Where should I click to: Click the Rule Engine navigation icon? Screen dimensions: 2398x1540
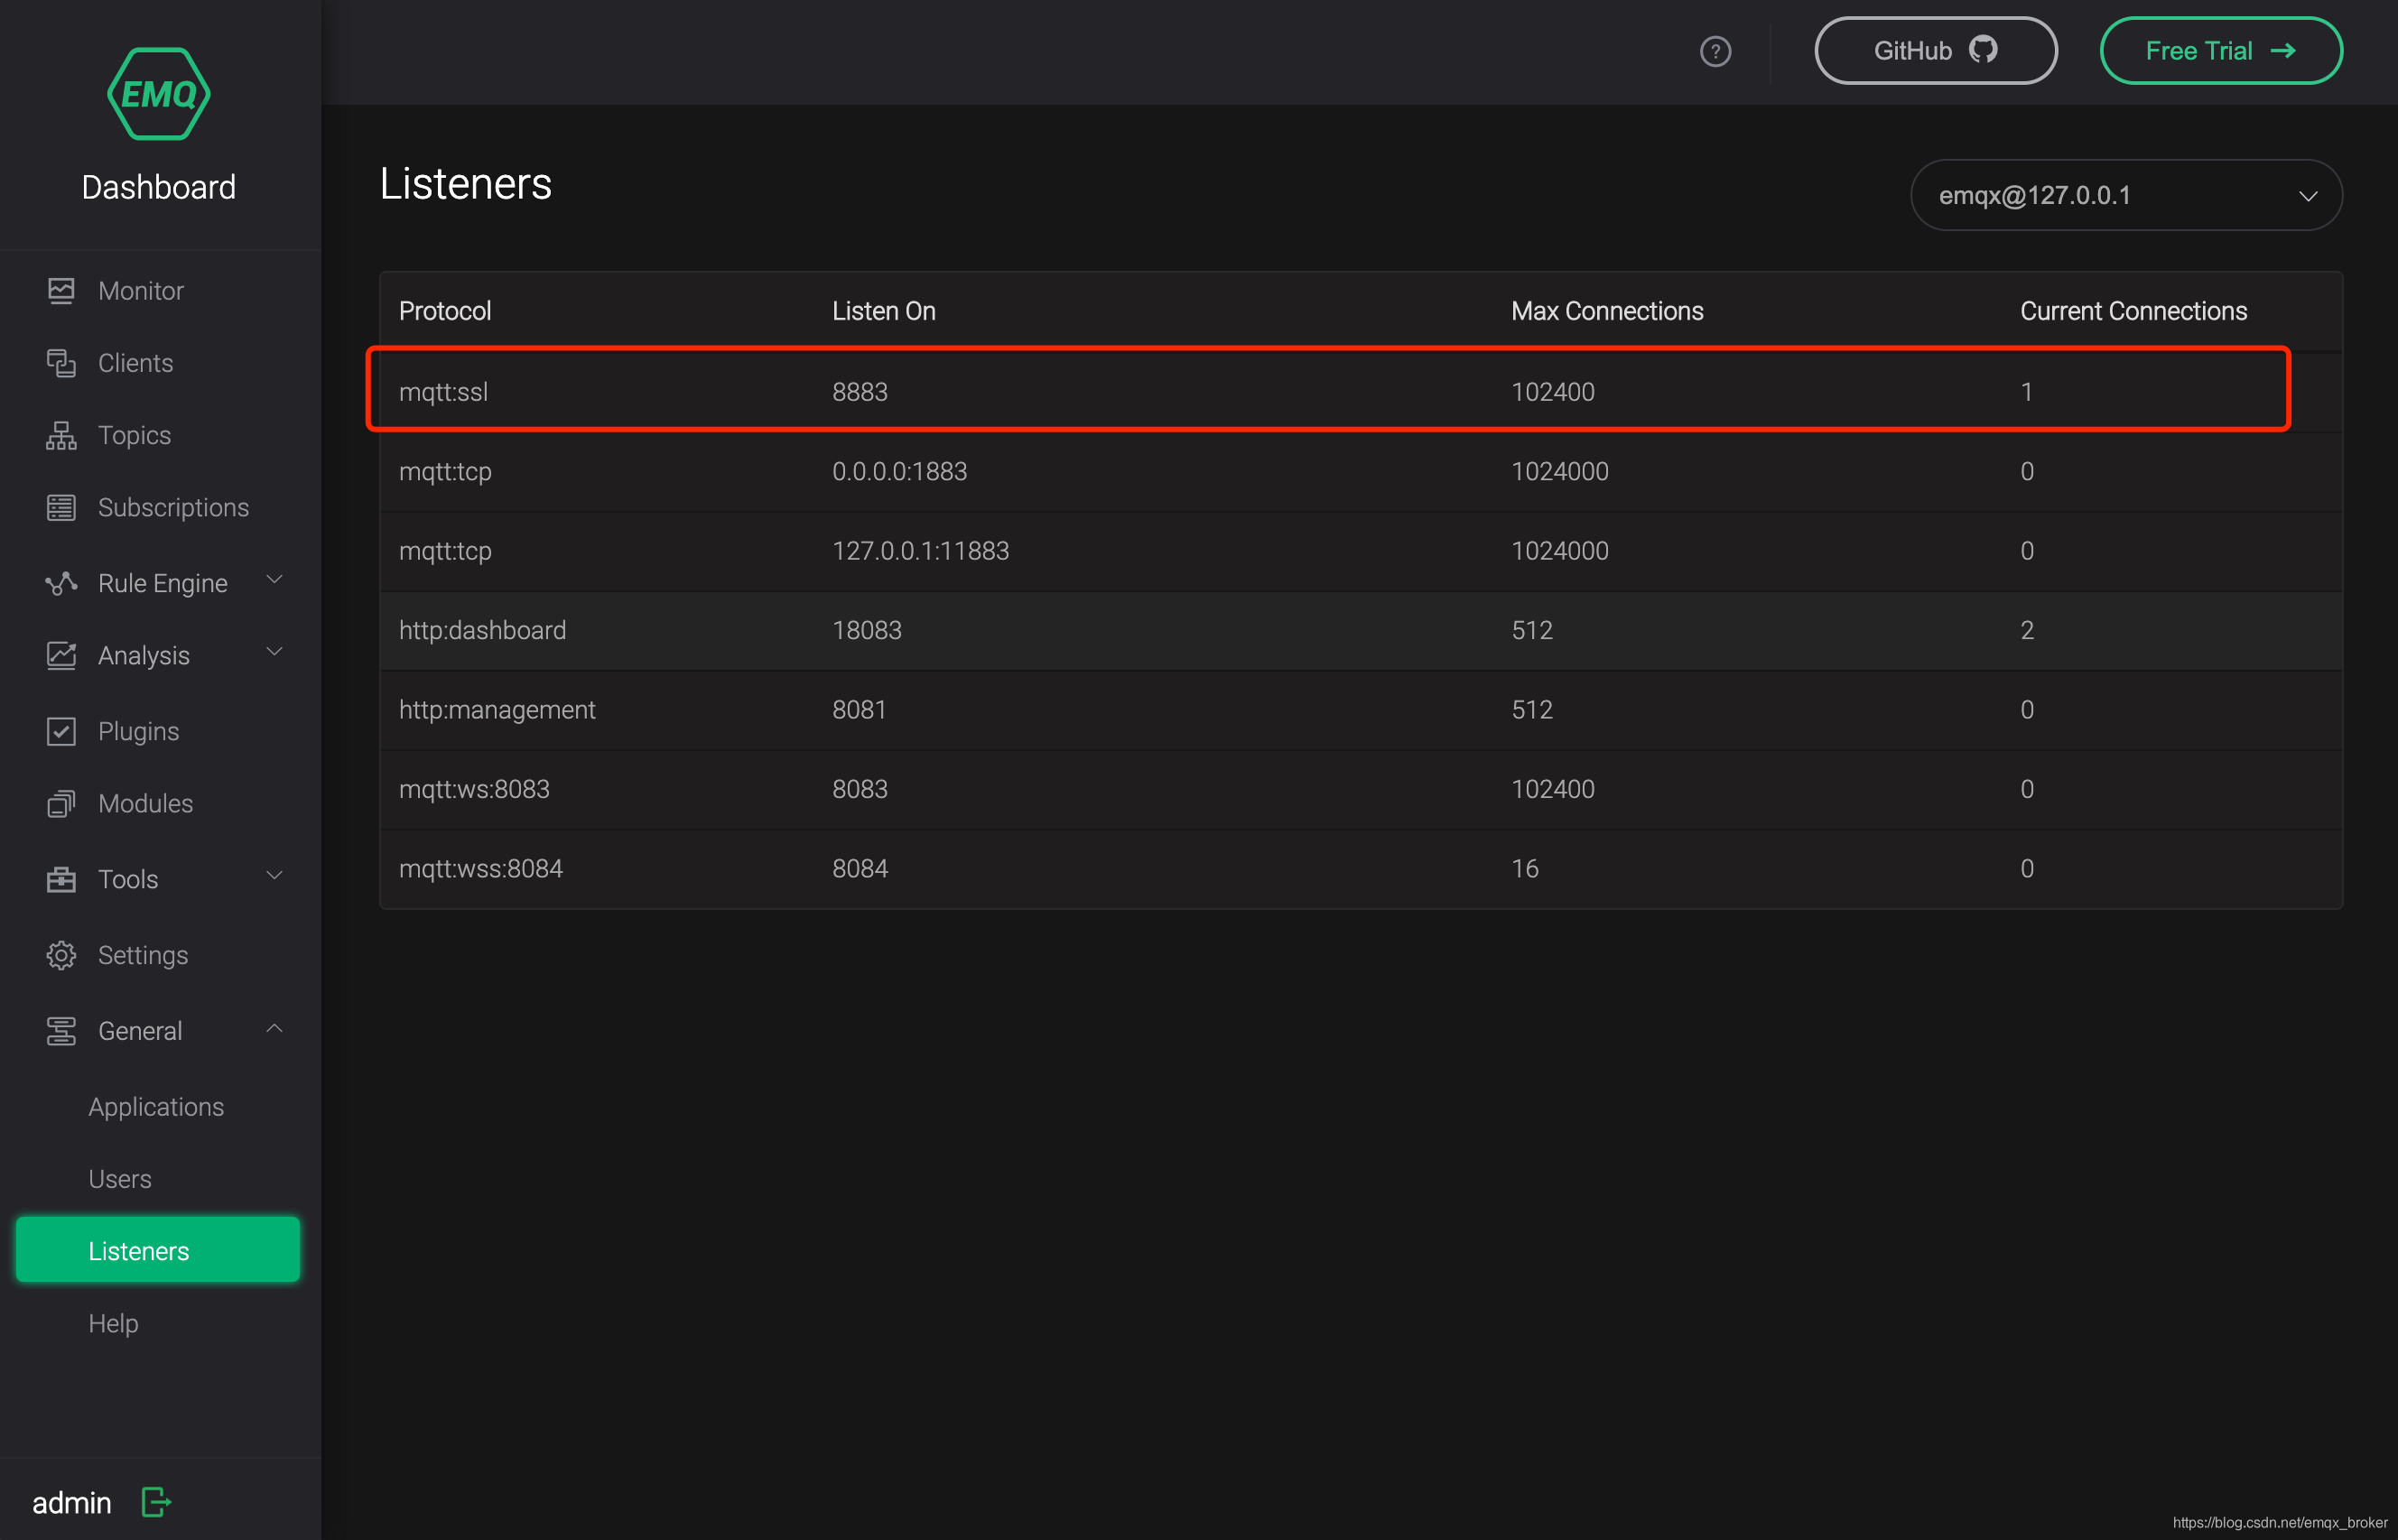click(x=60, y=582)
